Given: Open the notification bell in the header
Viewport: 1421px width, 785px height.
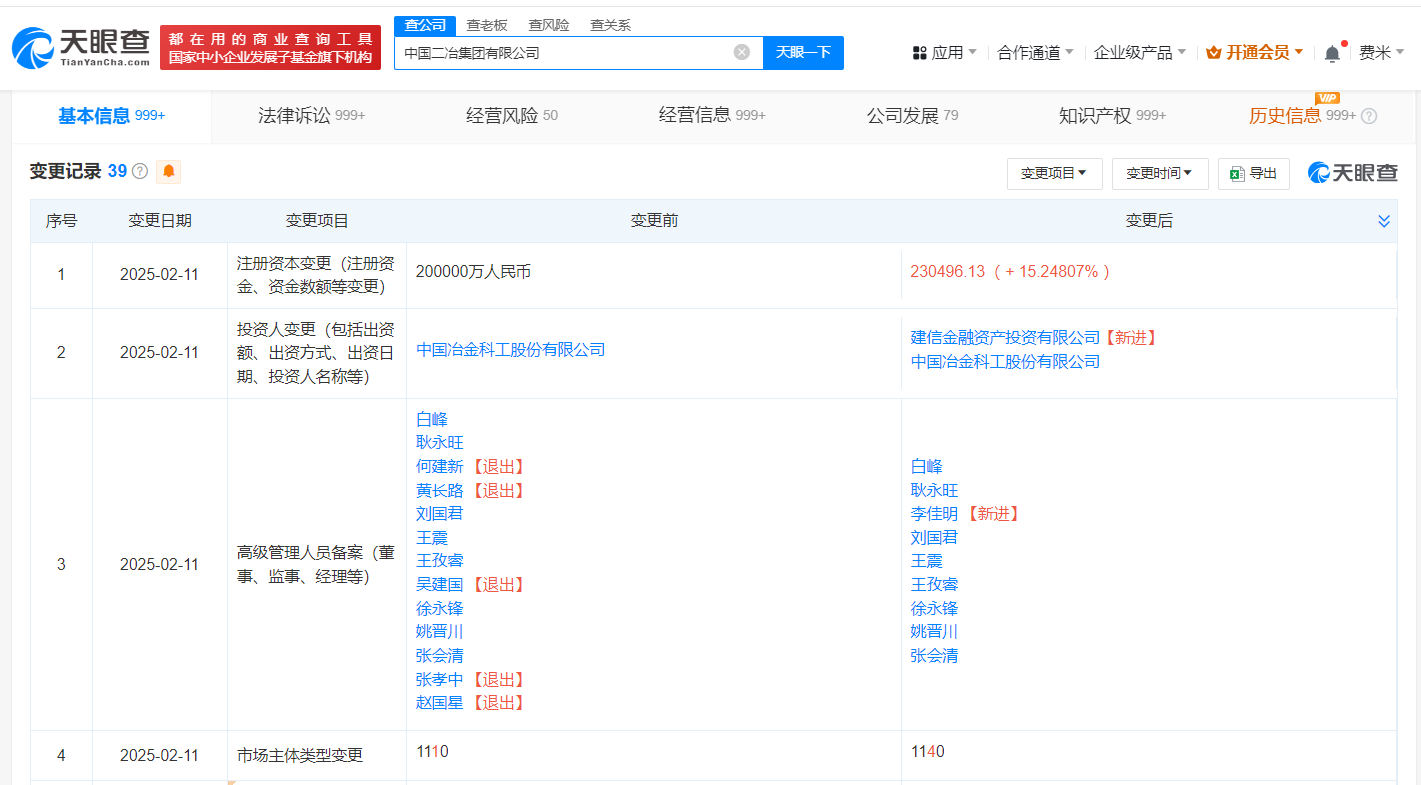Looking at the screenshot, I should [x=1332, y=53].
